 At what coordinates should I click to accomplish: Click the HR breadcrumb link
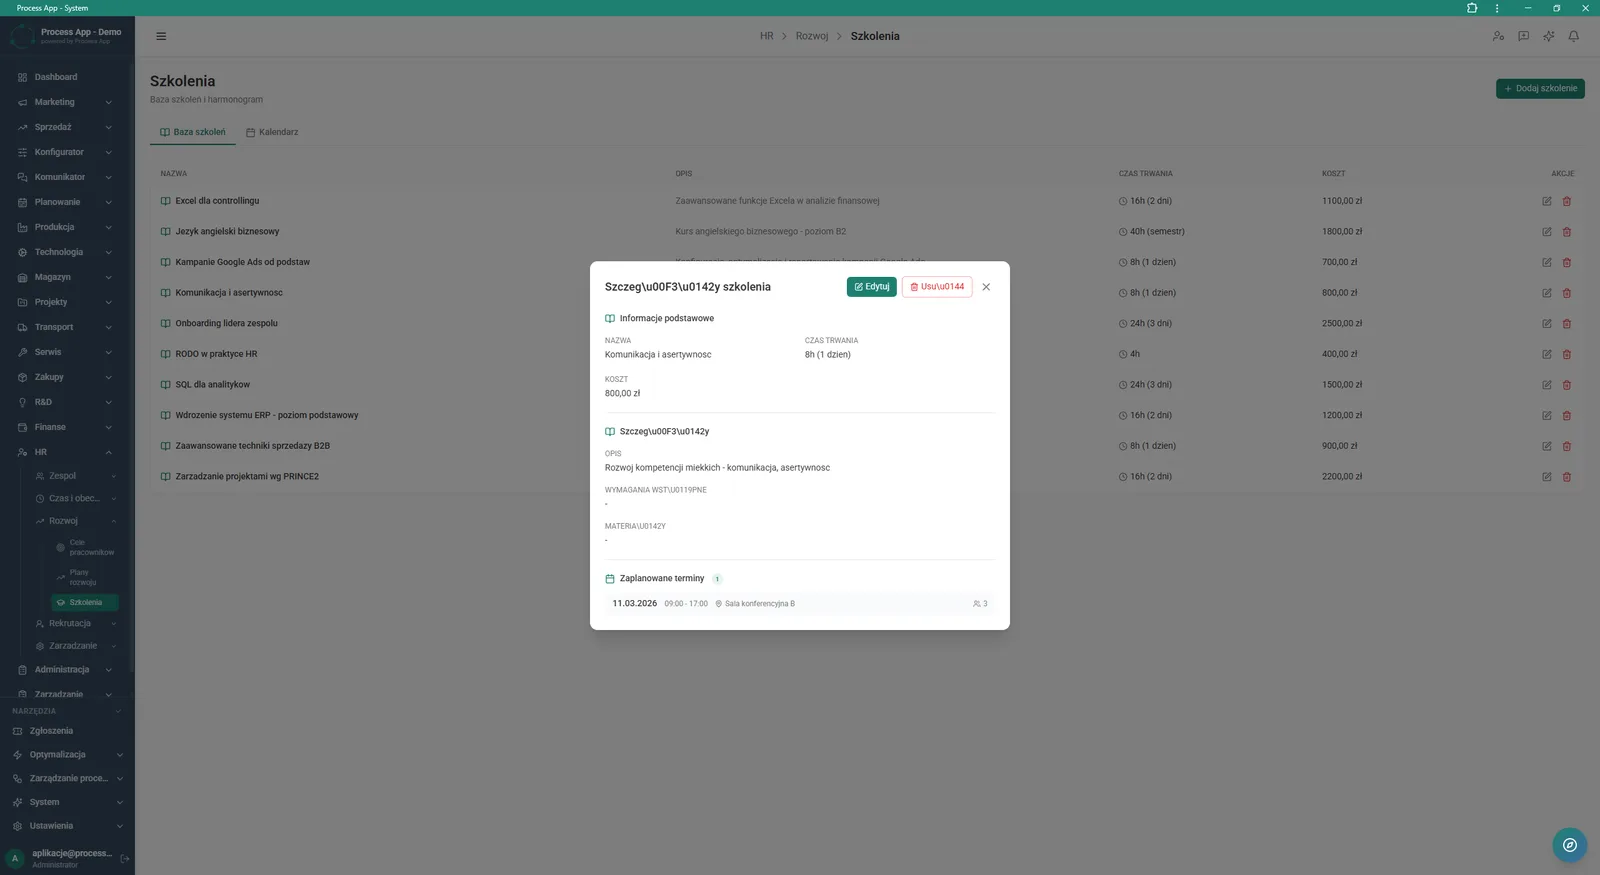pos(766,36)
